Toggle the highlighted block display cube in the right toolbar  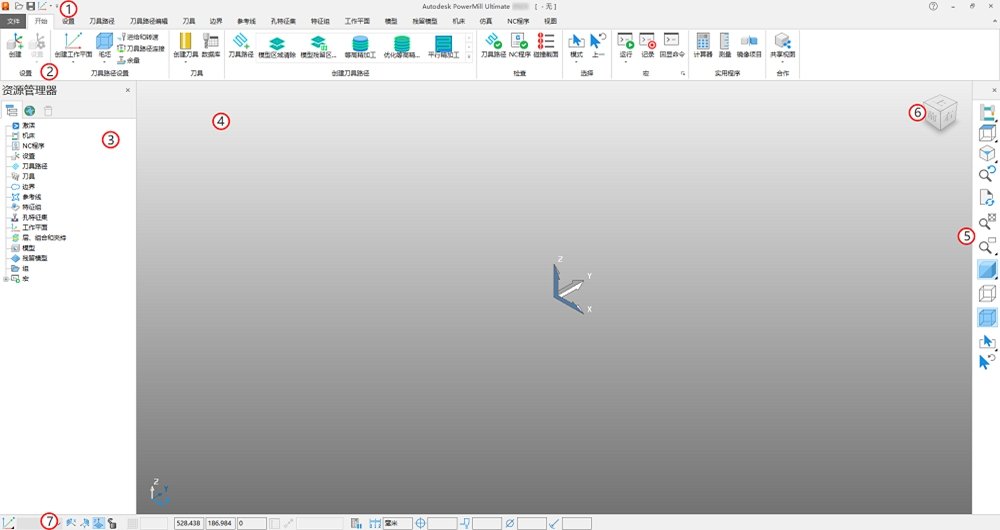pos(987,317)
